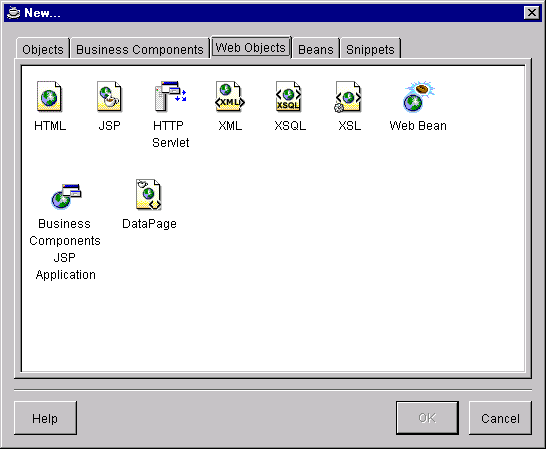This screenshot has width=546, height=449.
Task: Click the "HTML" label text
Action: [50, 126]
